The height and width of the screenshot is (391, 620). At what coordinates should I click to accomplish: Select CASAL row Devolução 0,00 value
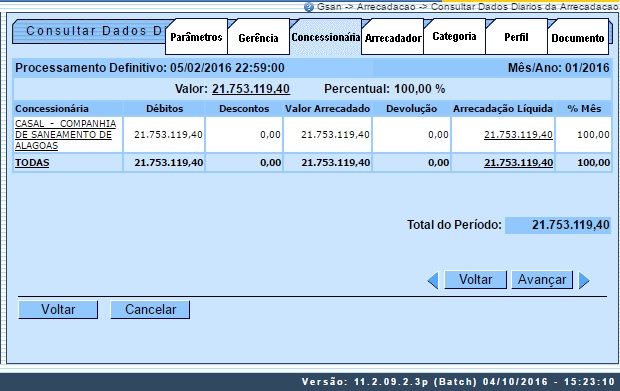tap(438, 135)
